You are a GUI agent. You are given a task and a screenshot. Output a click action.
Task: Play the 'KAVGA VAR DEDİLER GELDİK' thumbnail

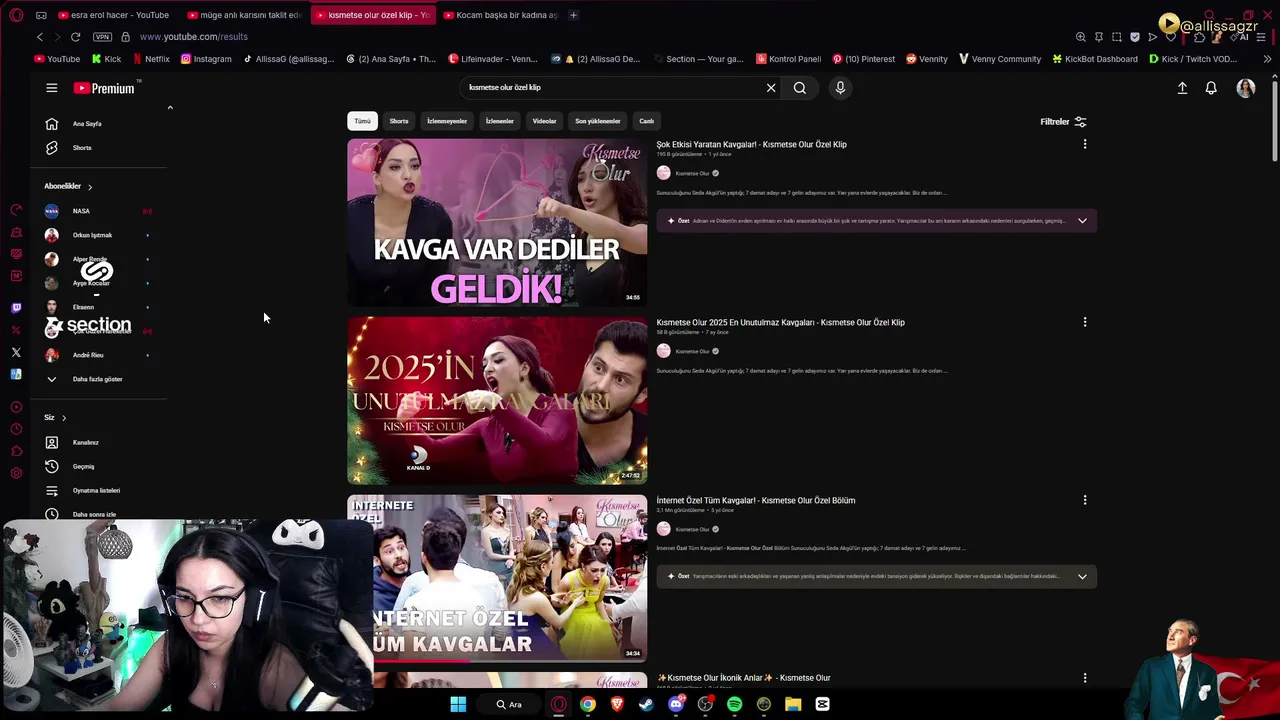tap(497, 223)
